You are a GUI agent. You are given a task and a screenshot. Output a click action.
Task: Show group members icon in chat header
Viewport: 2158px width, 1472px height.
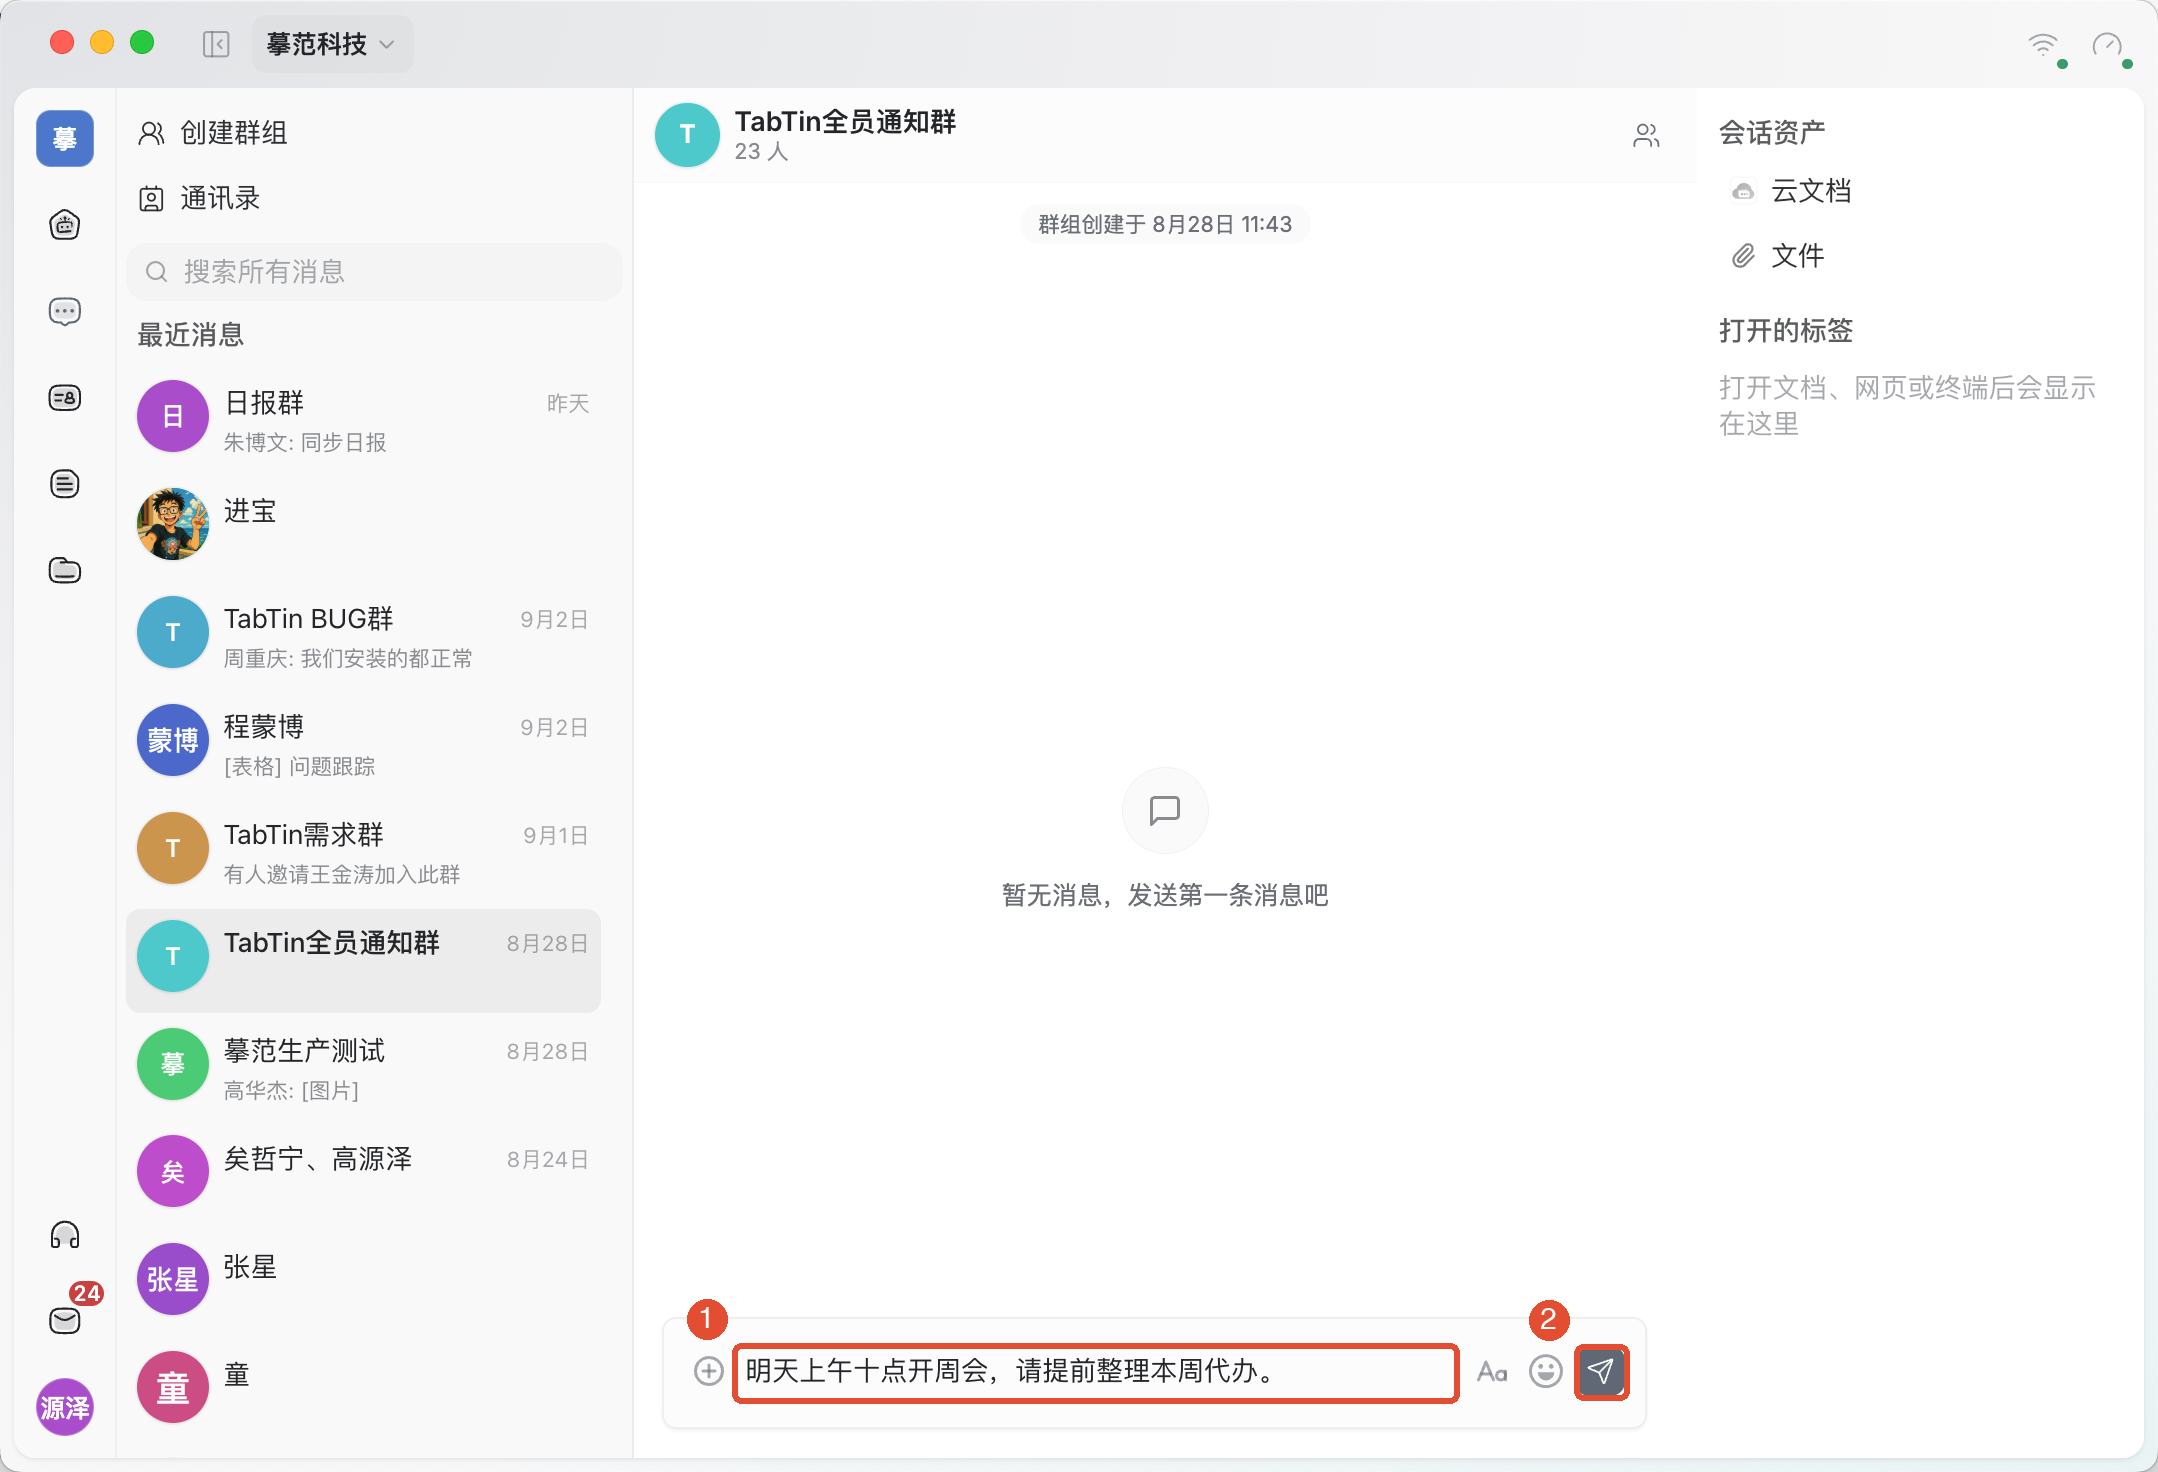click(x=1646, y=135)
